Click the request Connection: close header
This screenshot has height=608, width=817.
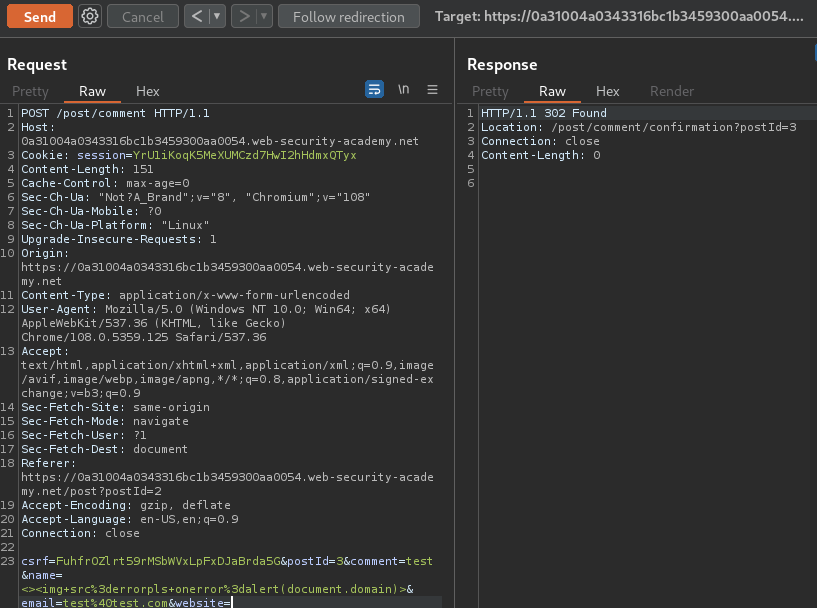pos(80,533)
